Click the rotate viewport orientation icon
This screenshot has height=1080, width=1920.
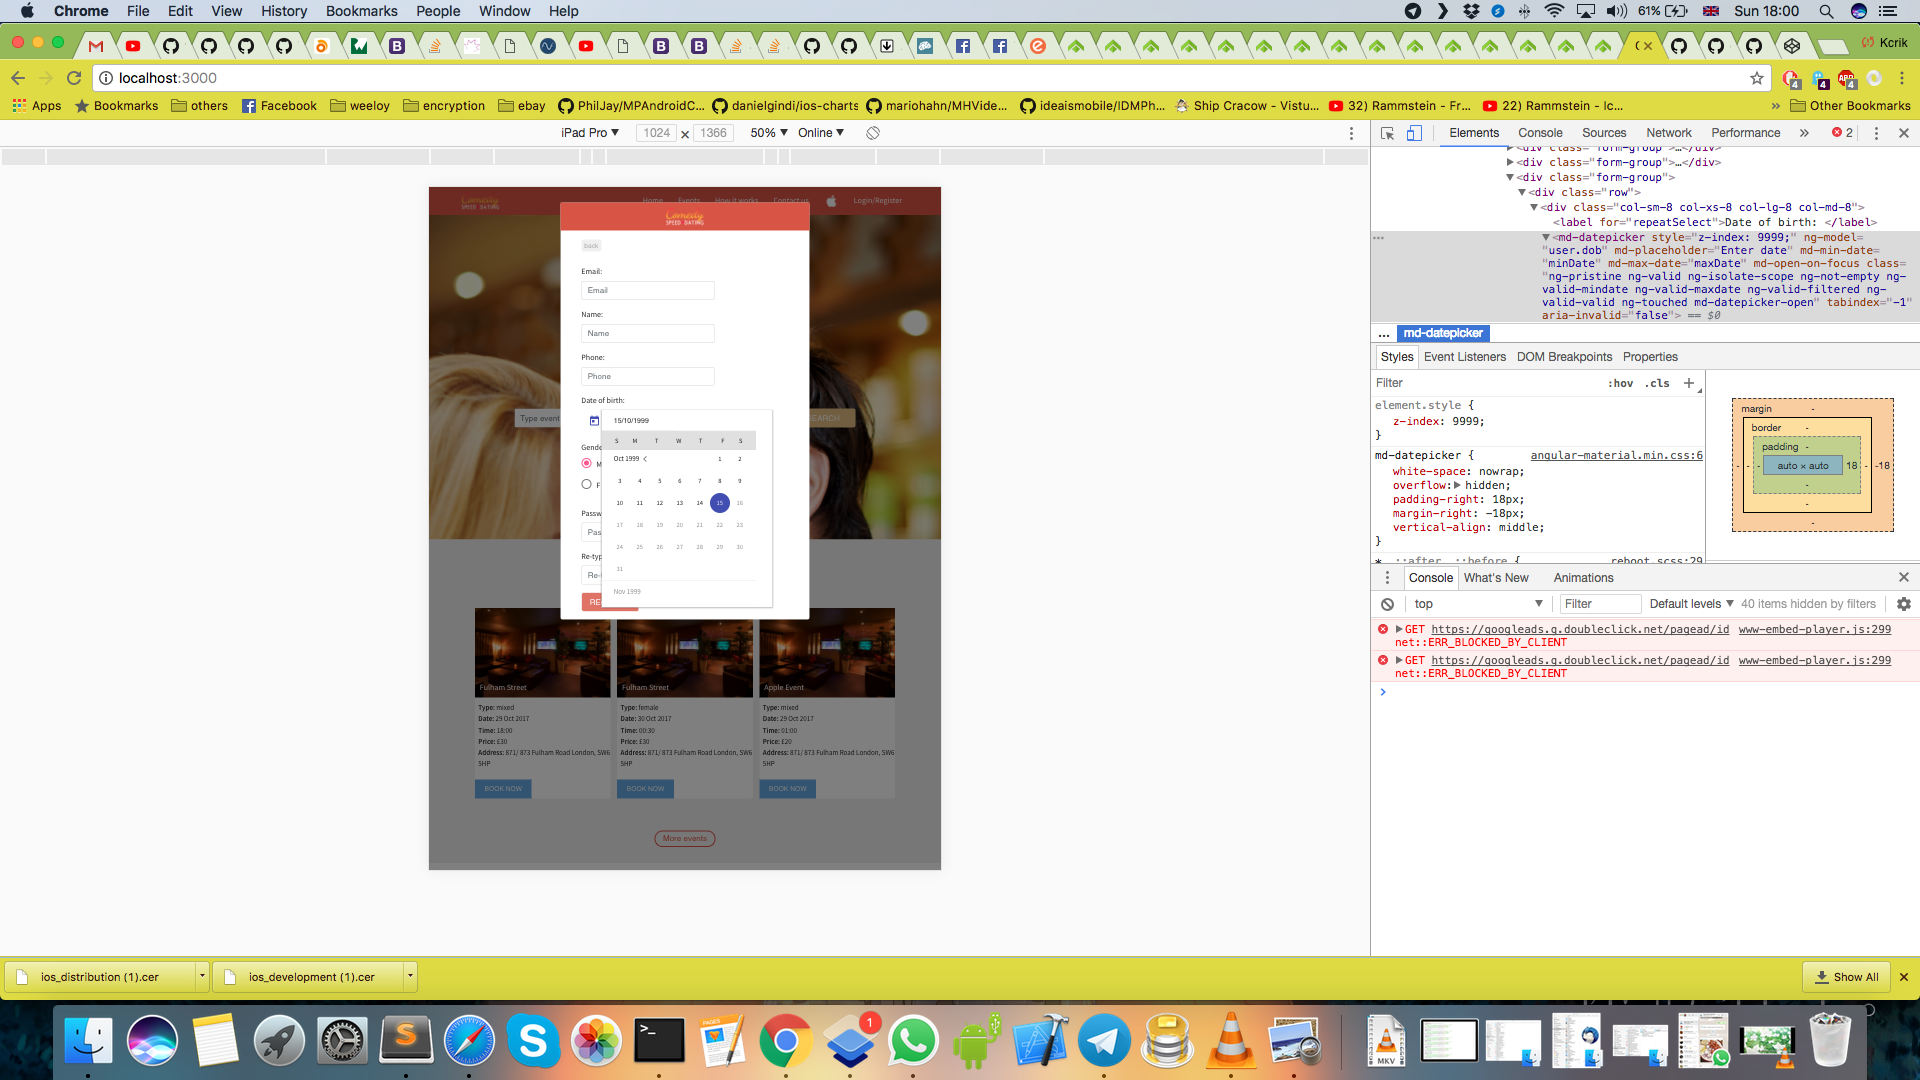point(873,132)
